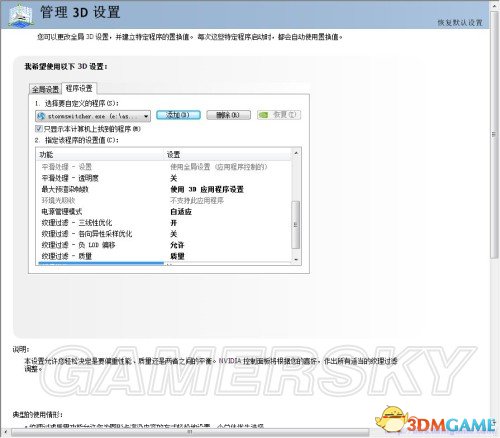Screen dimensions: 500x438
Task: Open the 纹理过滤 - 负 LOD 偏移 value 允许
Action: point(177,245)
